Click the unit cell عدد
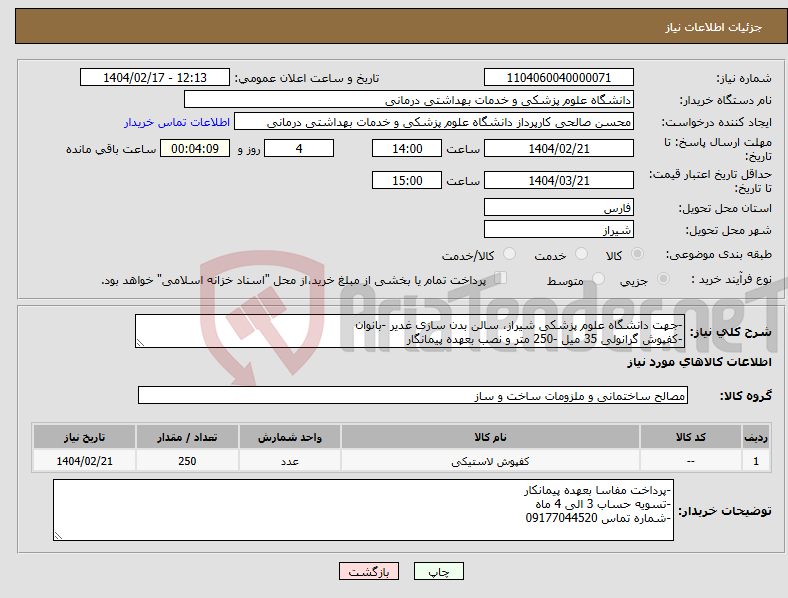 (x=290, y=461)
